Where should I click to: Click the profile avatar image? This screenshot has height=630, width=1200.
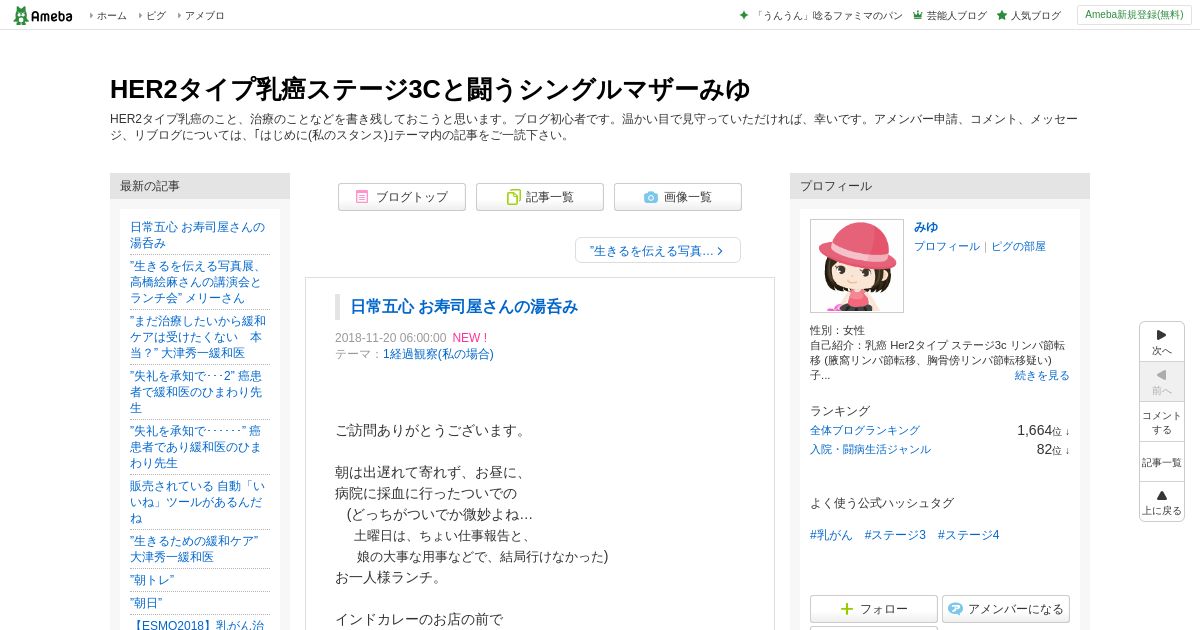pyautogui.click(x=857, y=266)
